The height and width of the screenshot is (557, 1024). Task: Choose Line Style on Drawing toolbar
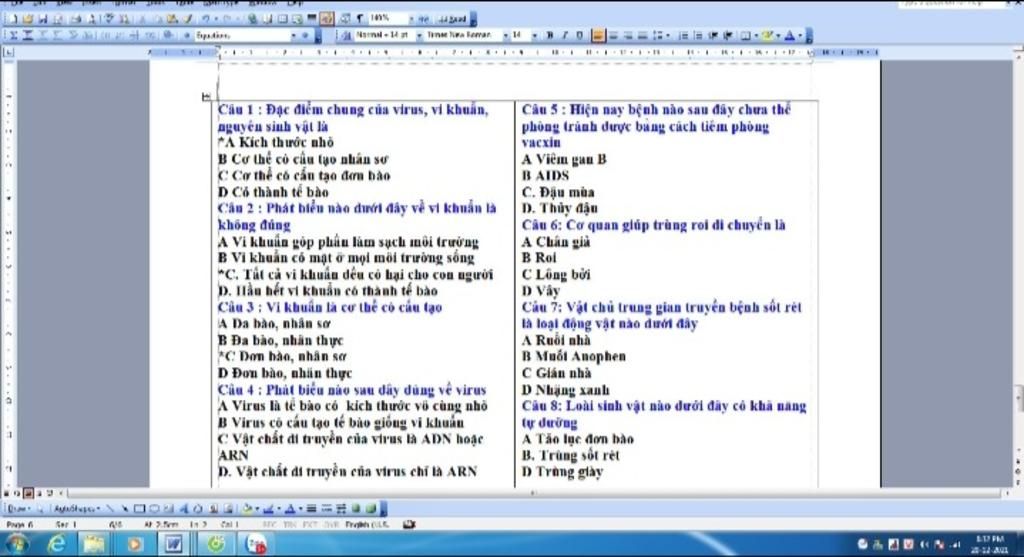click(x=312, y=509)
